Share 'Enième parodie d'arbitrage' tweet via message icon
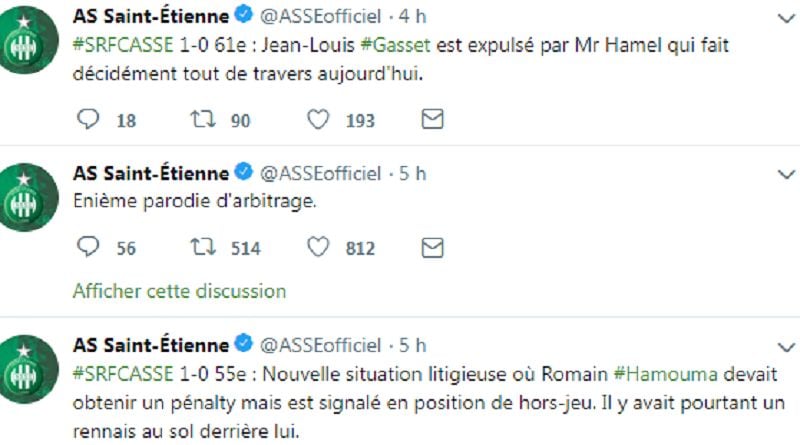800x445 pixels. [432, 248]
